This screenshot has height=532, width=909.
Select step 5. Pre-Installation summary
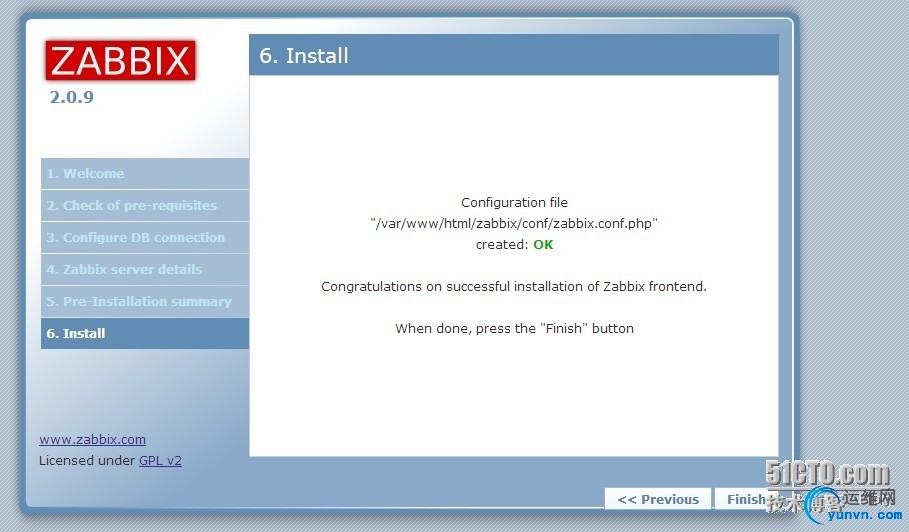click(145, 301)
